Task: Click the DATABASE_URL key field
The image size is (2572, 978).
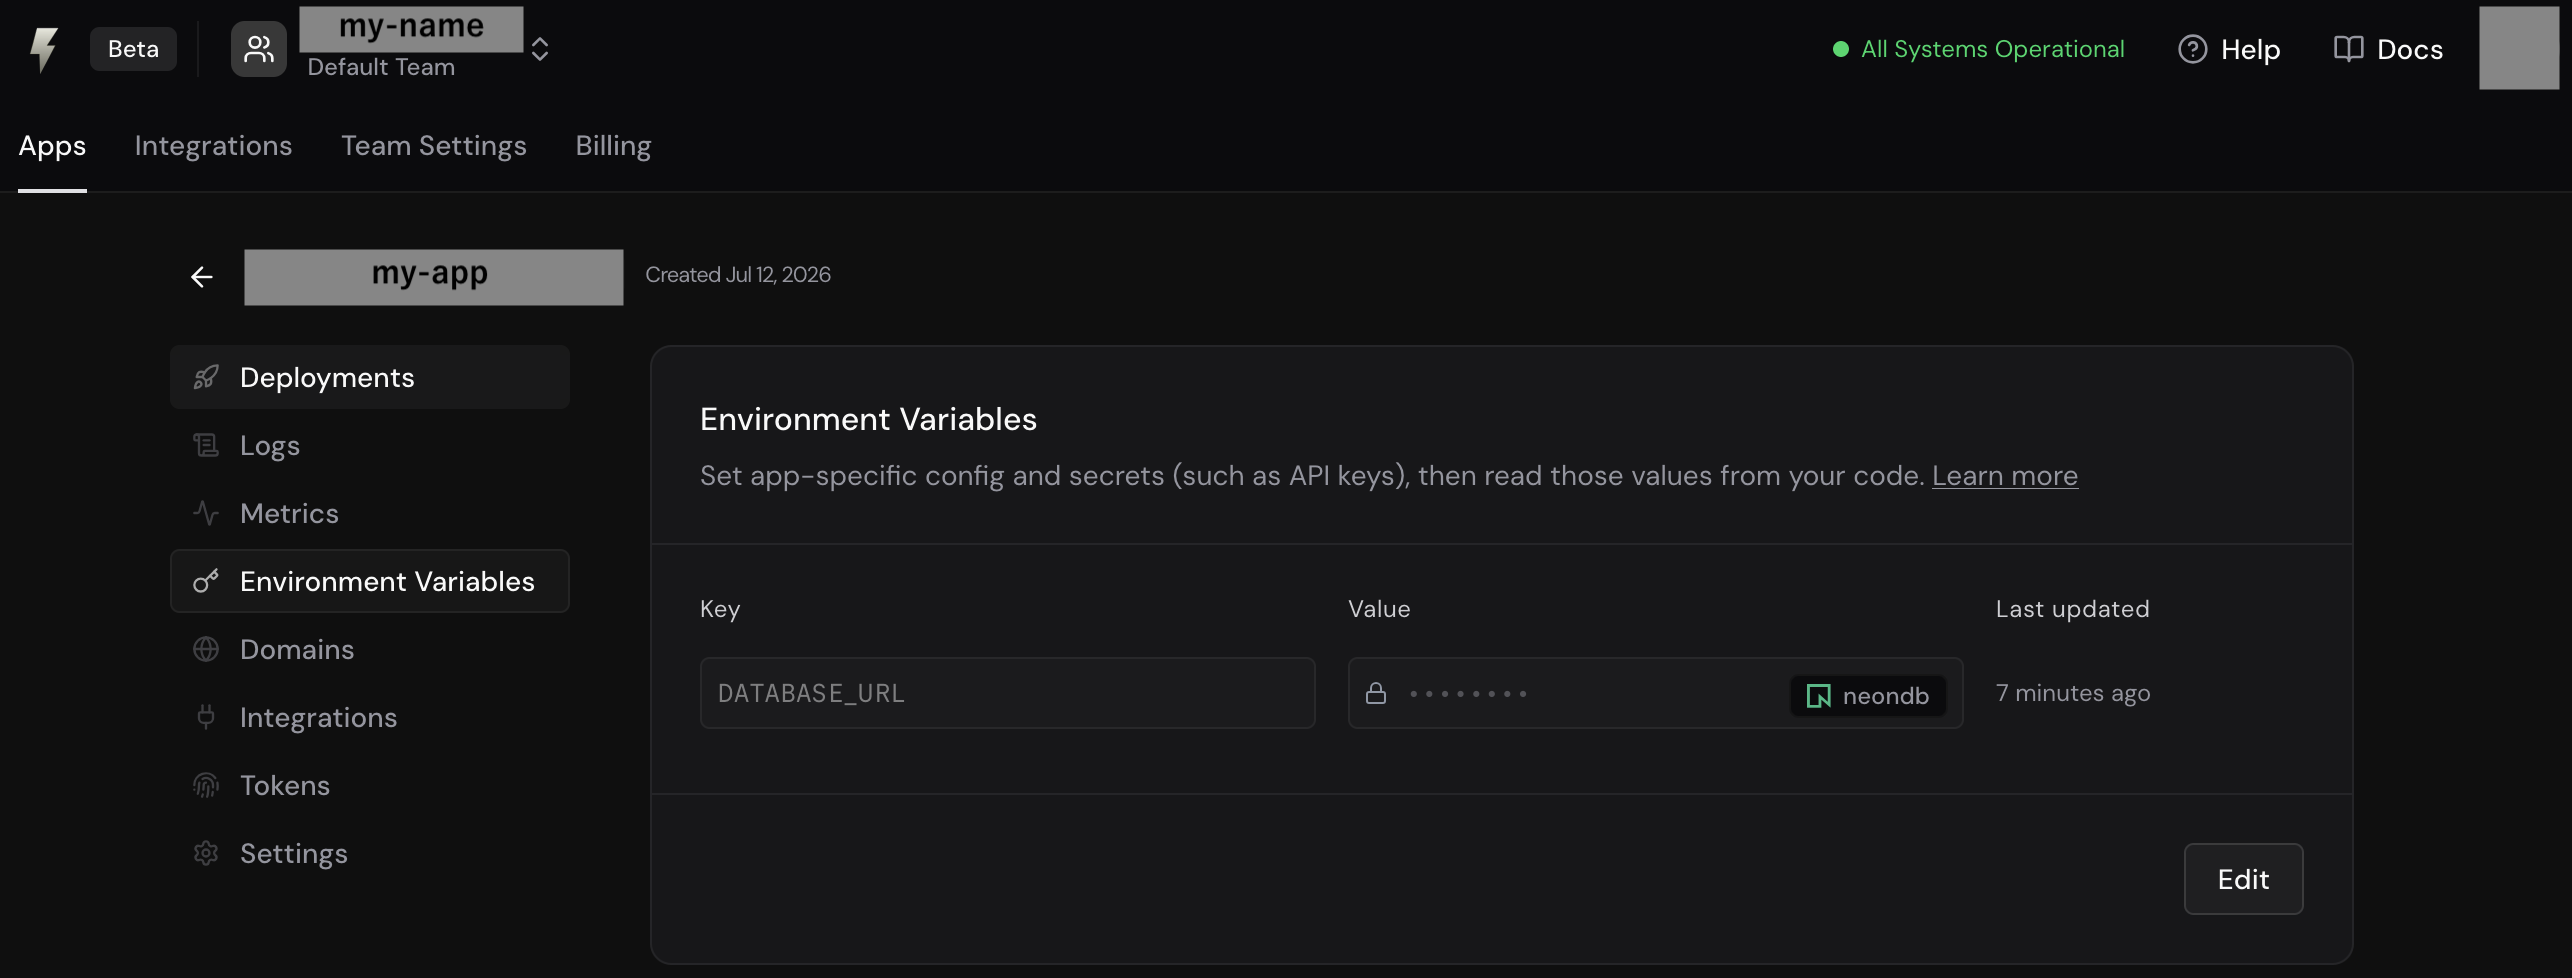Action: tap(1007, 693)
